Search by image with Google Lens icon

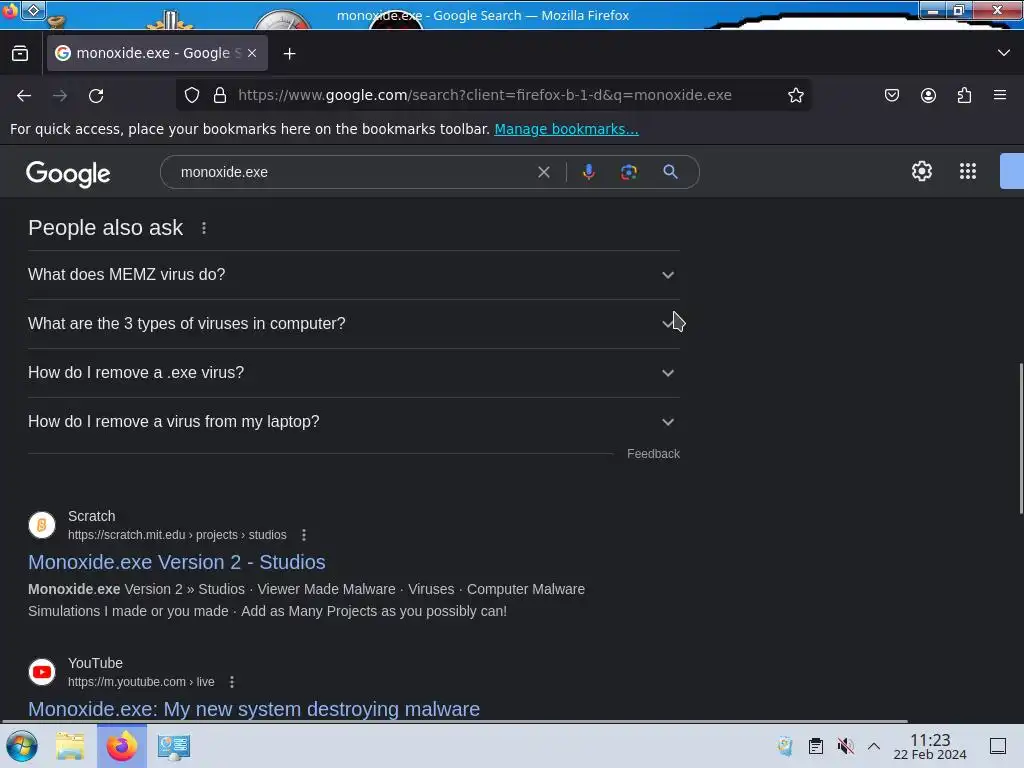point(628,172)
